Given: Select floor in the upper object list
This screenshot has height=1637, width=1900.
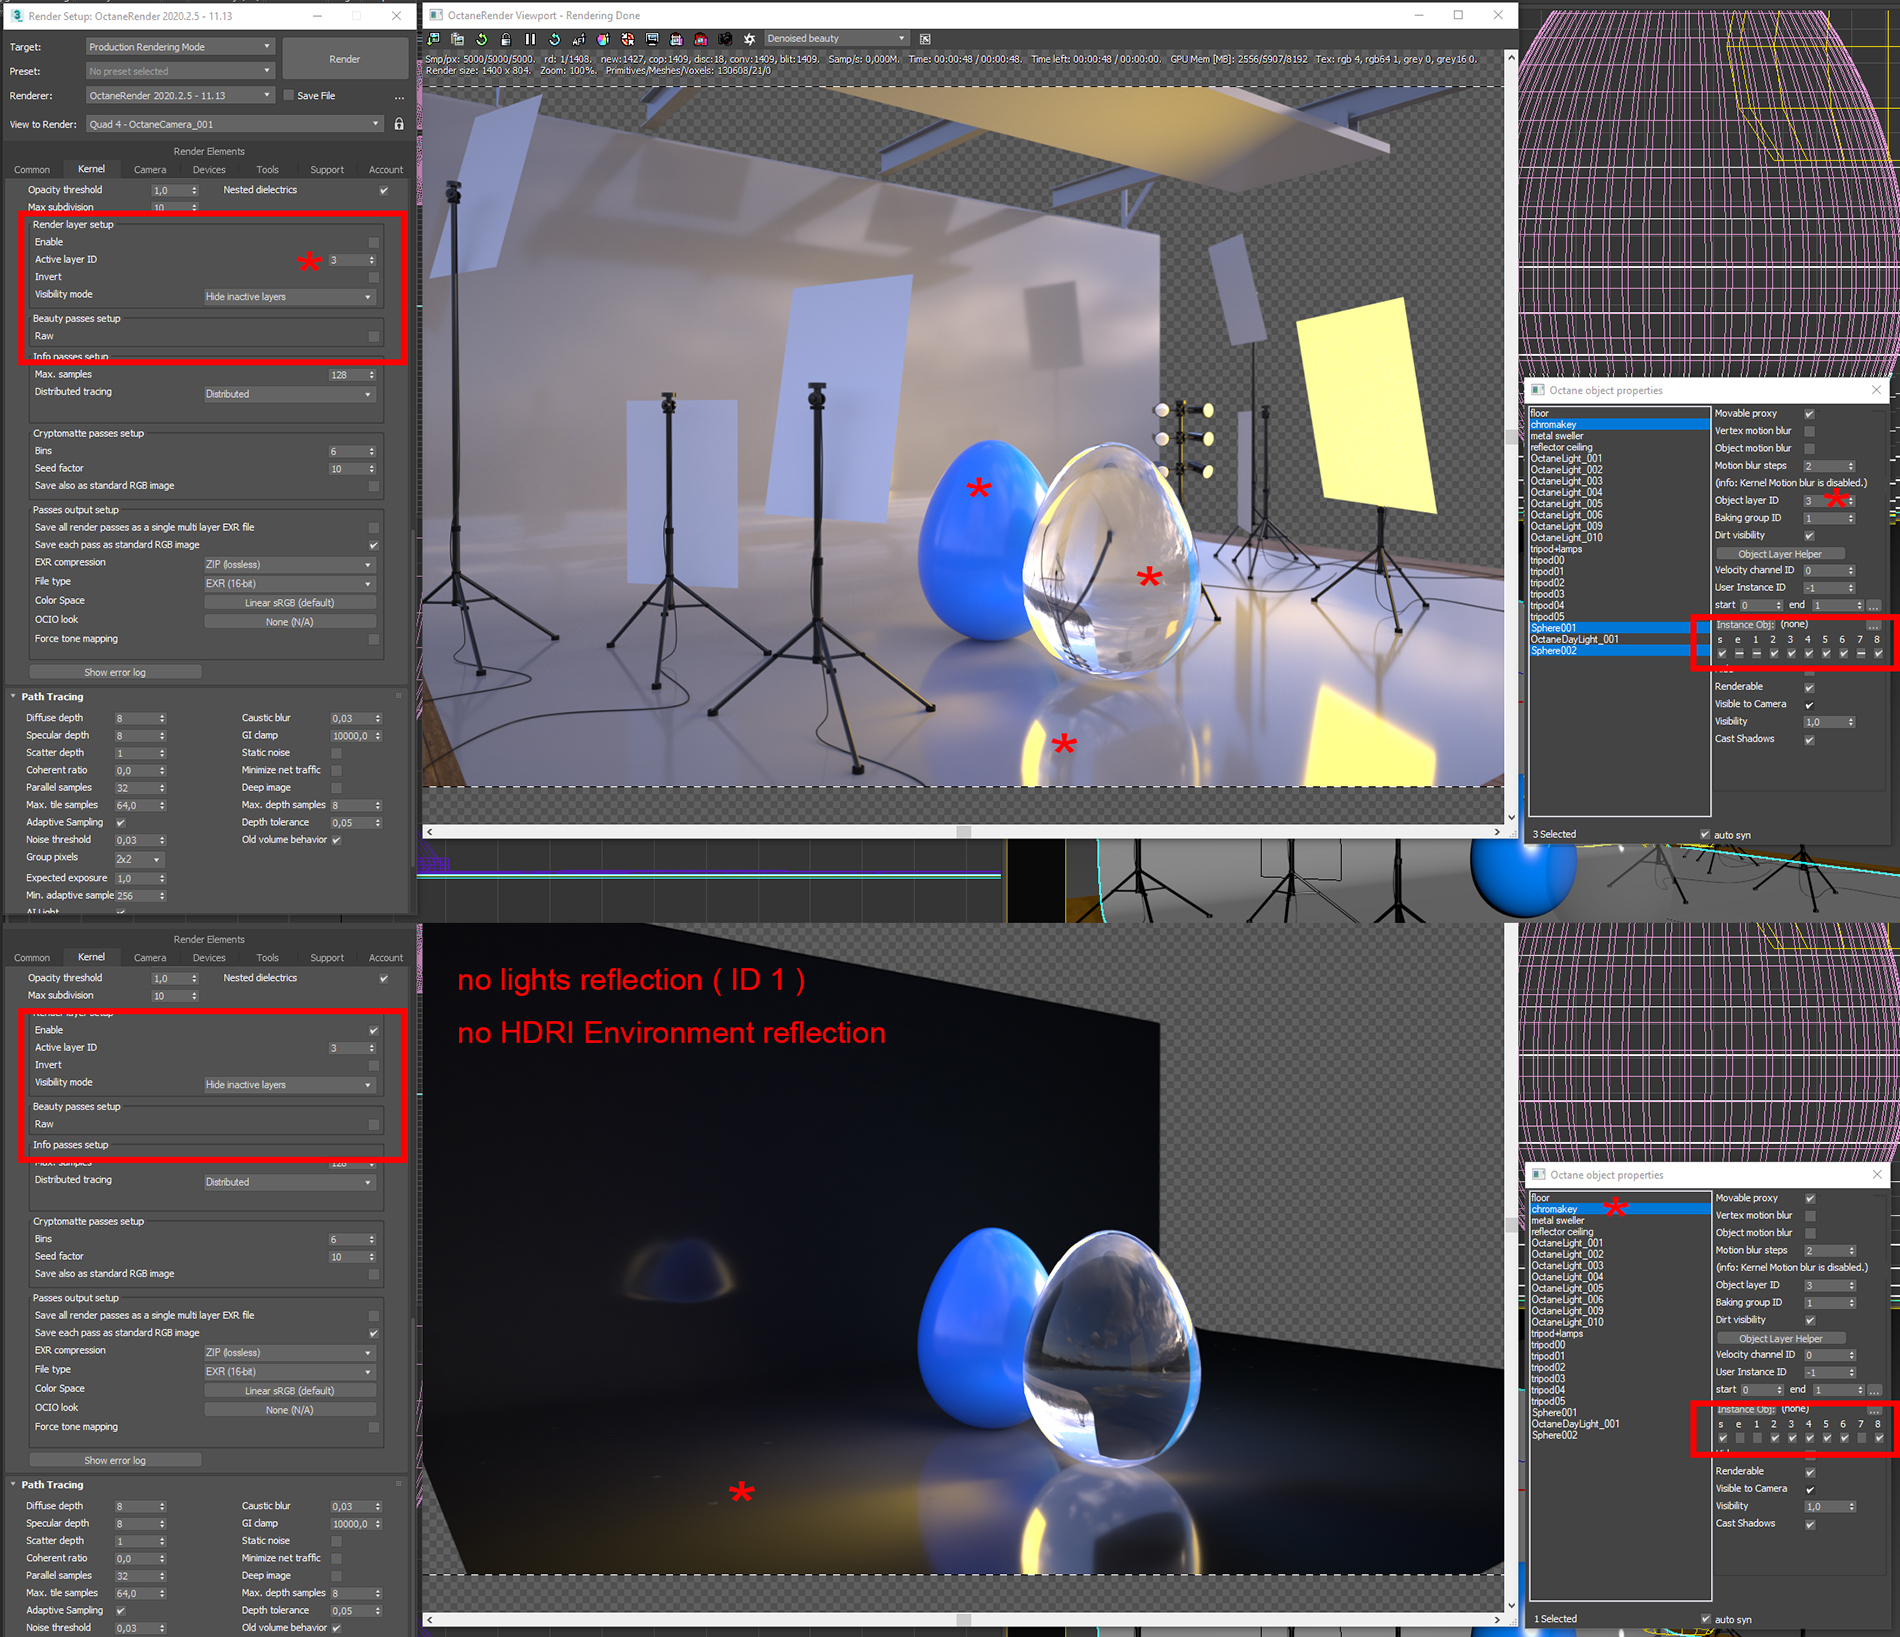Looking at the screenshot, I should point(1619,413).
